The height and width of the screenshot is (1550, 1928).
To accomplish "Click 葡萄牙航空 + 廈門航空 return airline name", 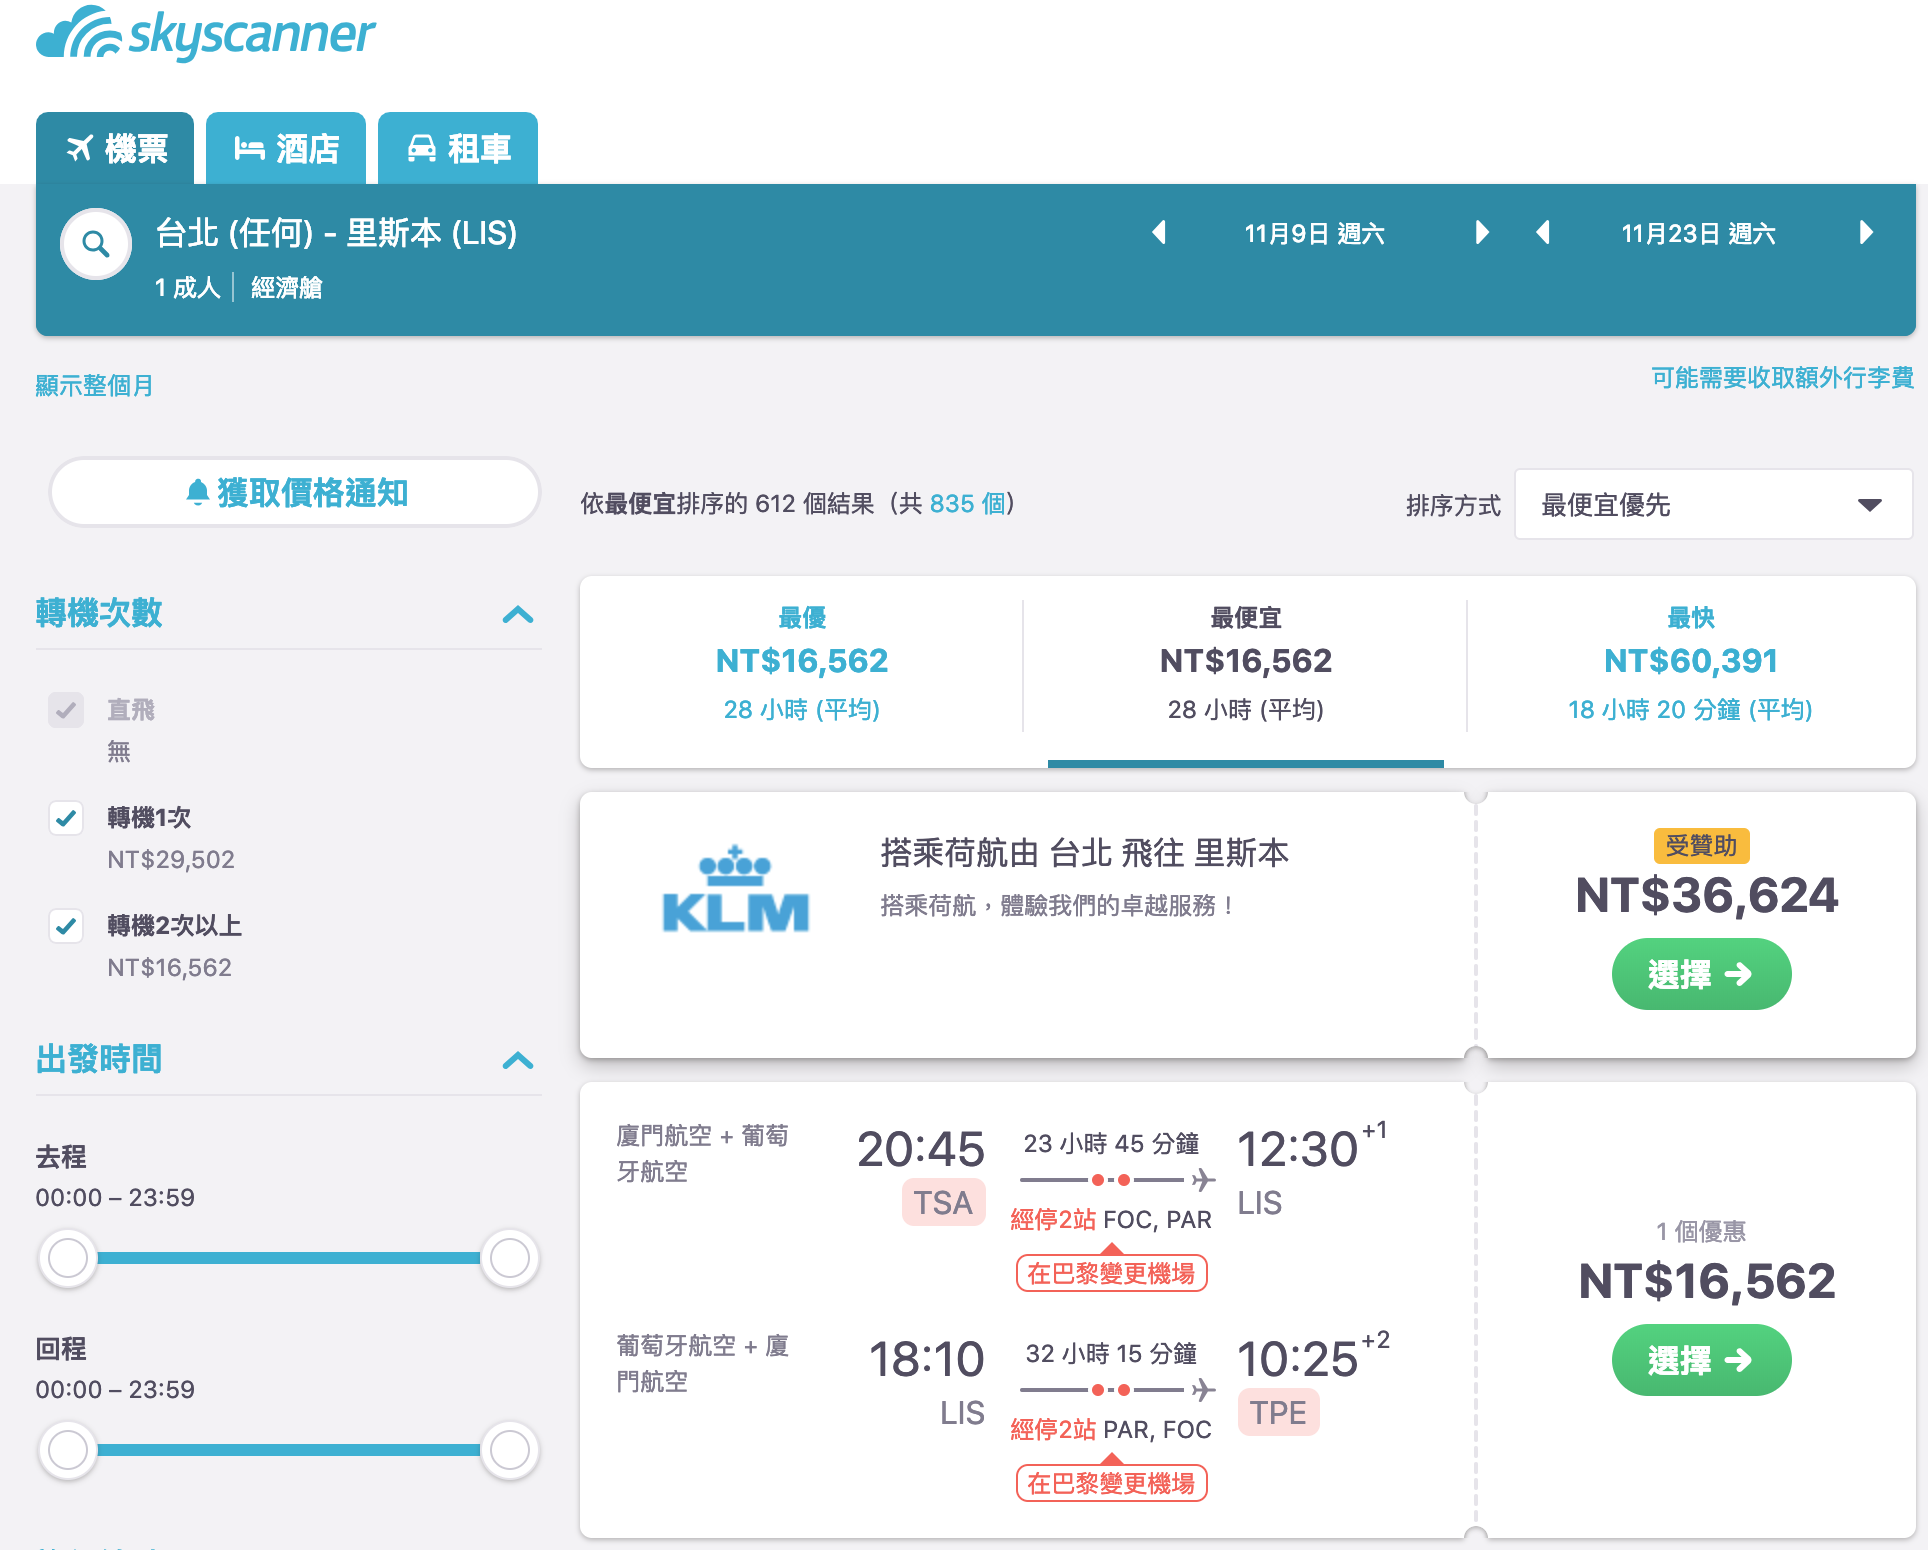I will pos(703,1363).
